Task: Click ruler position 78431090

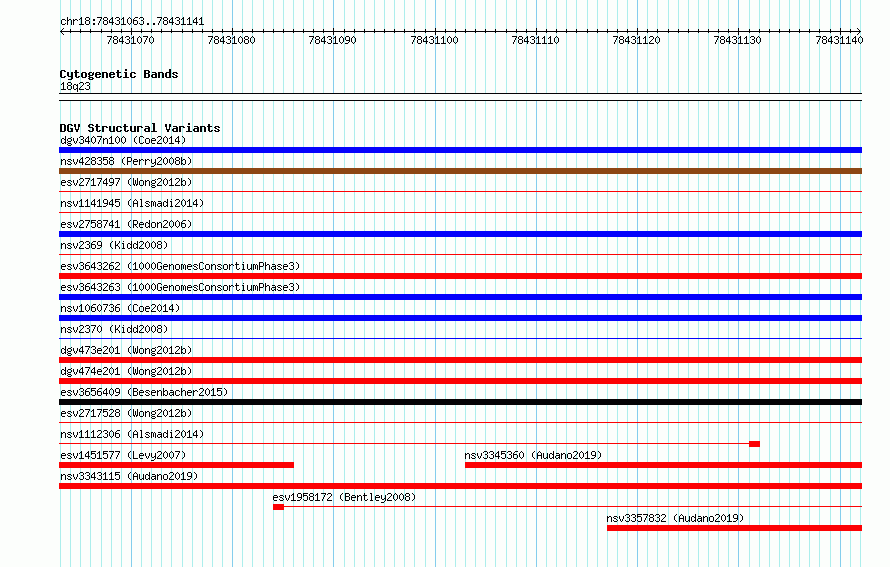Action: [x=332, y=40]
